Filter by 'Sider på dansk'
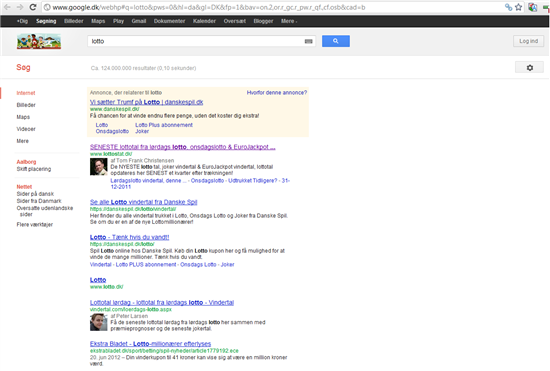The image size is (550, 371). coord(35,194)
